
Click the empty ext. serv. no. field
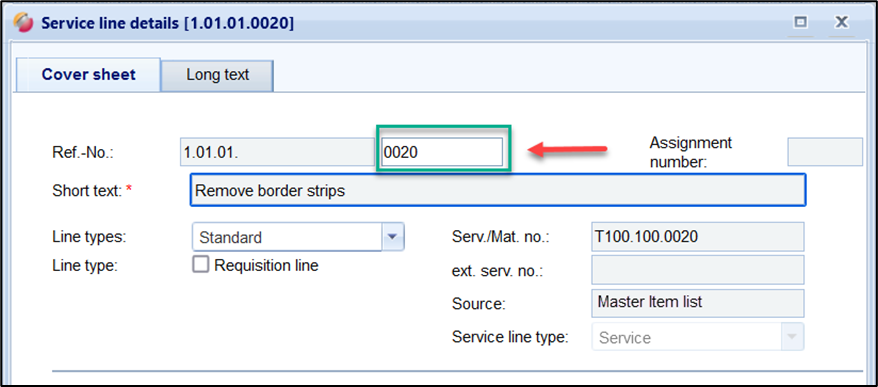coord(698,270)
